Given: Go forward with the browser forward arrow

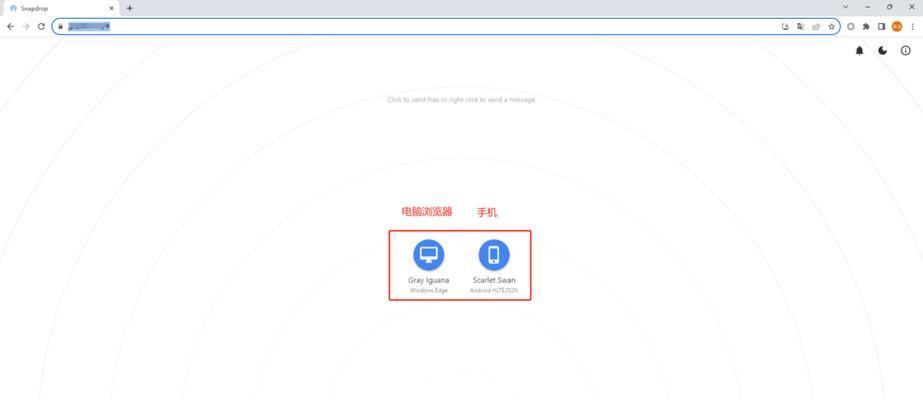Looking at the screenshot, I should pyautogui.click(x=26, y=26).
